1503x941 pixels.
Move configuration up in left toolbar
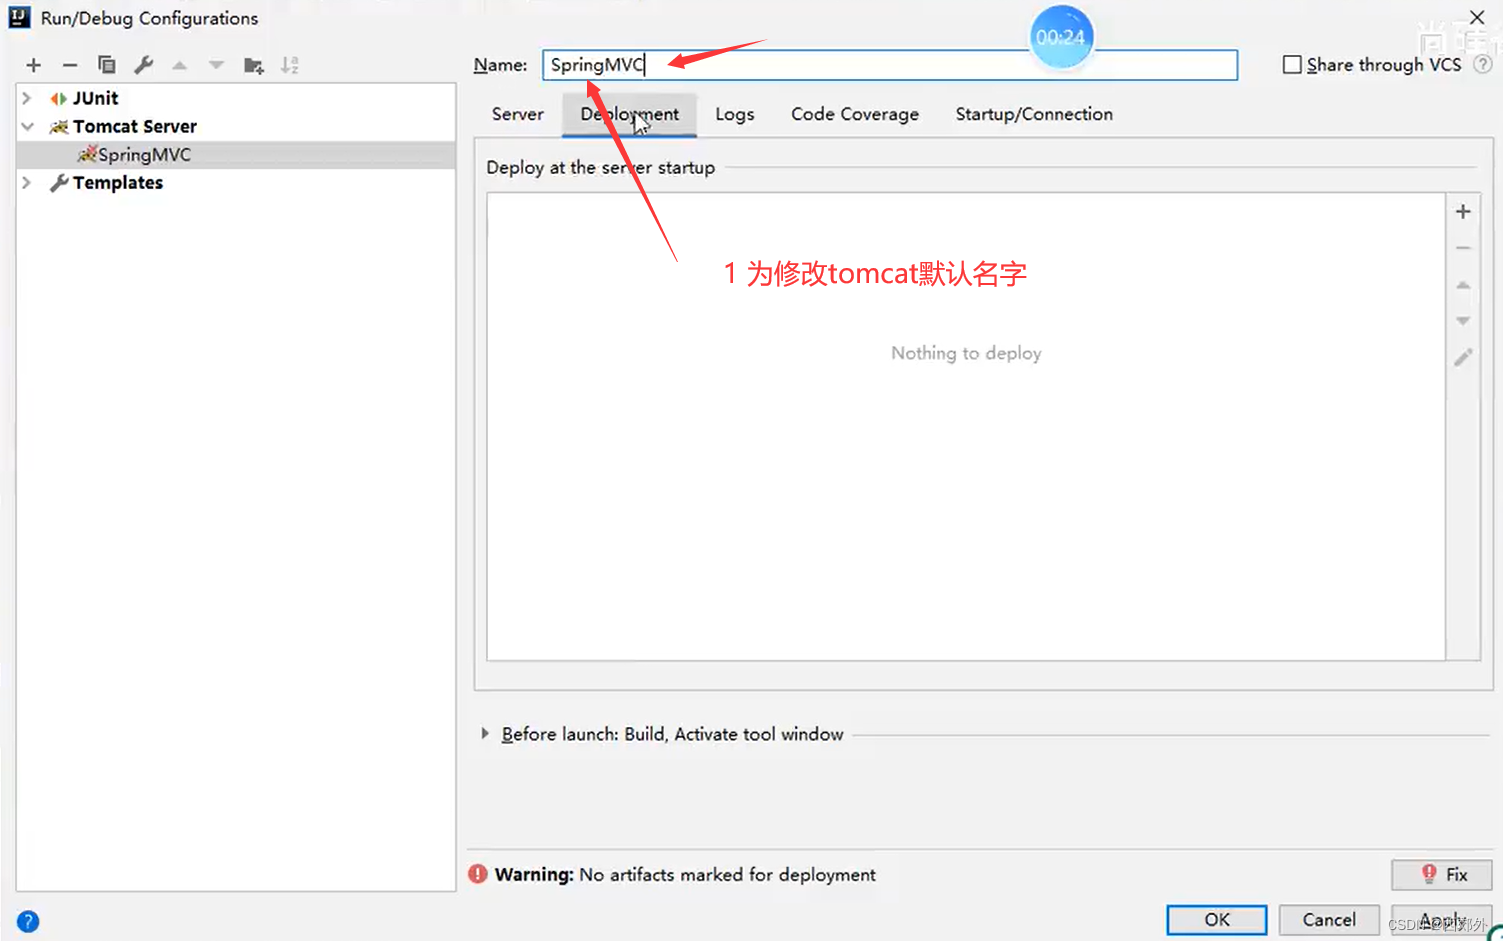(179, 65)
